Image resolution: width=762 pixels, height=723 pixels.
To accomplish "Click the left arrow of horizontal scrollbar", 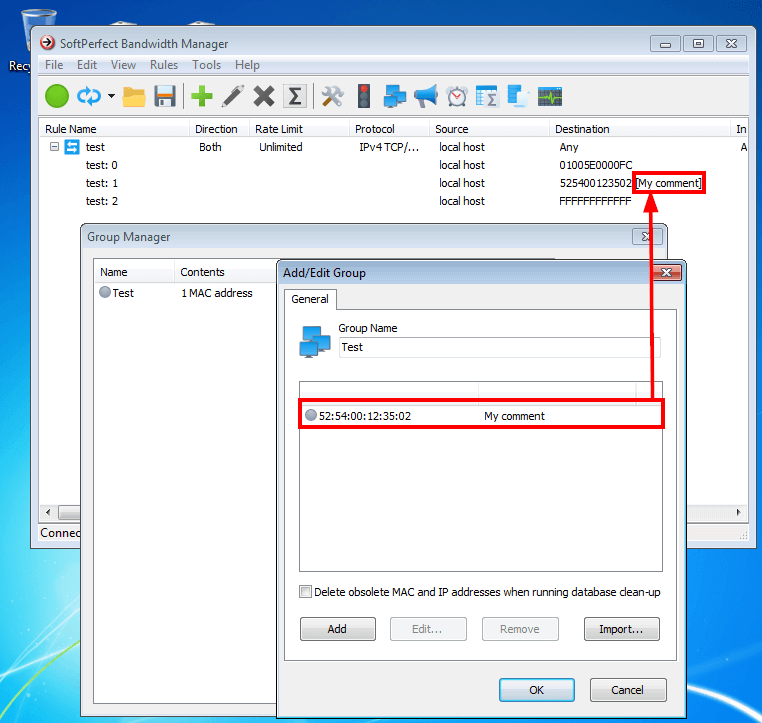I will 48,512.
